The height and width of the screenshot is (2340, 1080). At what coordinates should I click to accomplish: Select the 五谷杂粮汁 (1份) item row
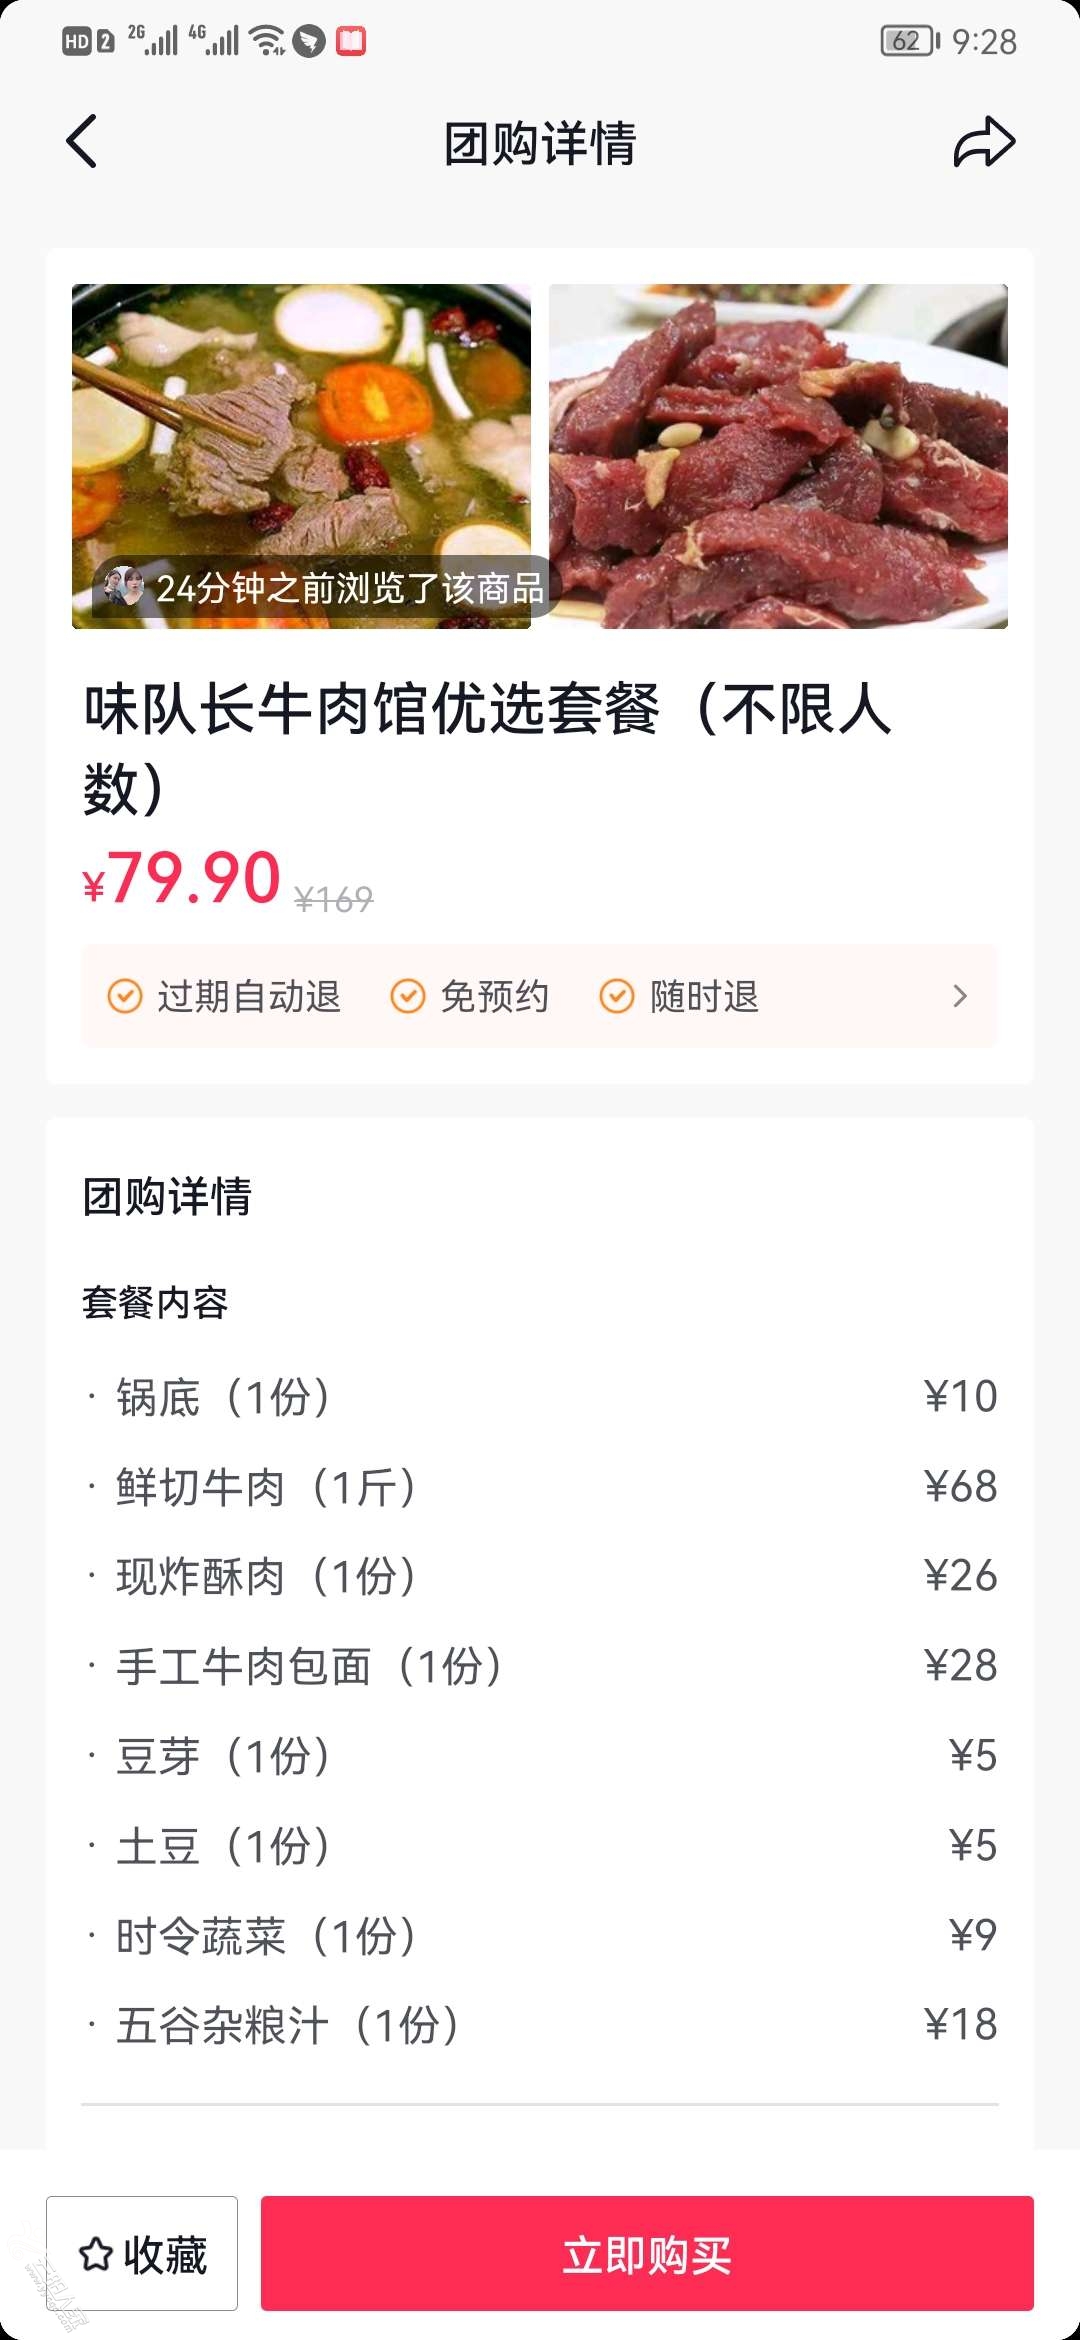[x=540, y=2025]
